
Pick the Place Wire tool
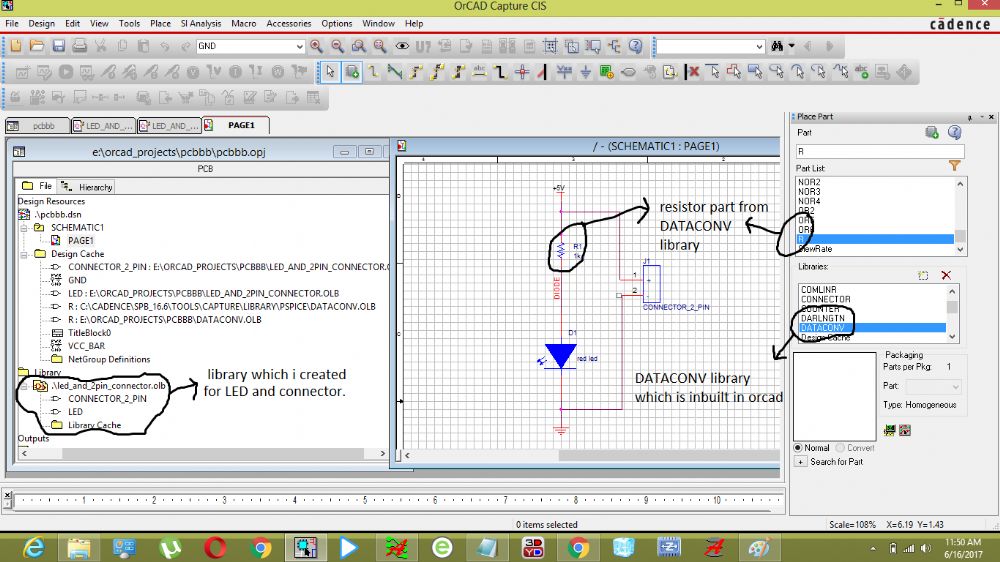pos(373,72)
